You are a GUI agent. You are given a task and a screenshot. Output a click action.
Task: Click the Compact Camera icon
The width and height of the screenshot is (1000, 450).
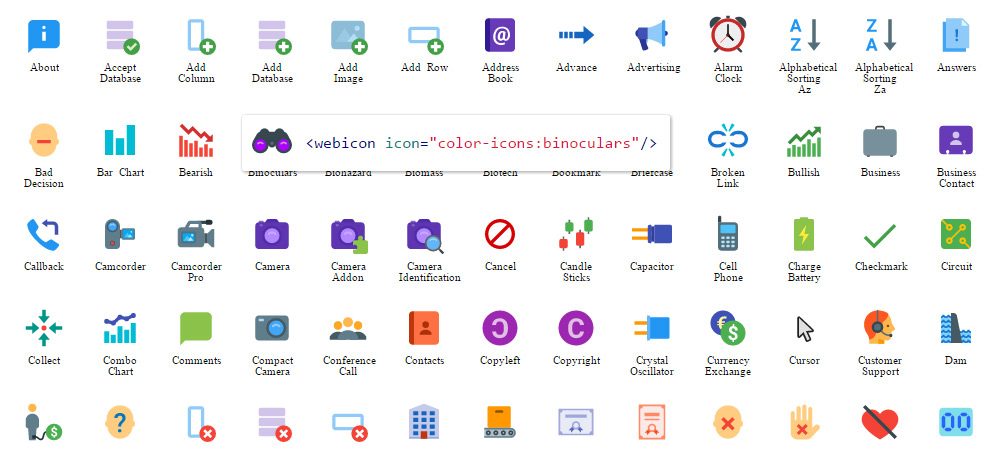click(x=272, y=328)
